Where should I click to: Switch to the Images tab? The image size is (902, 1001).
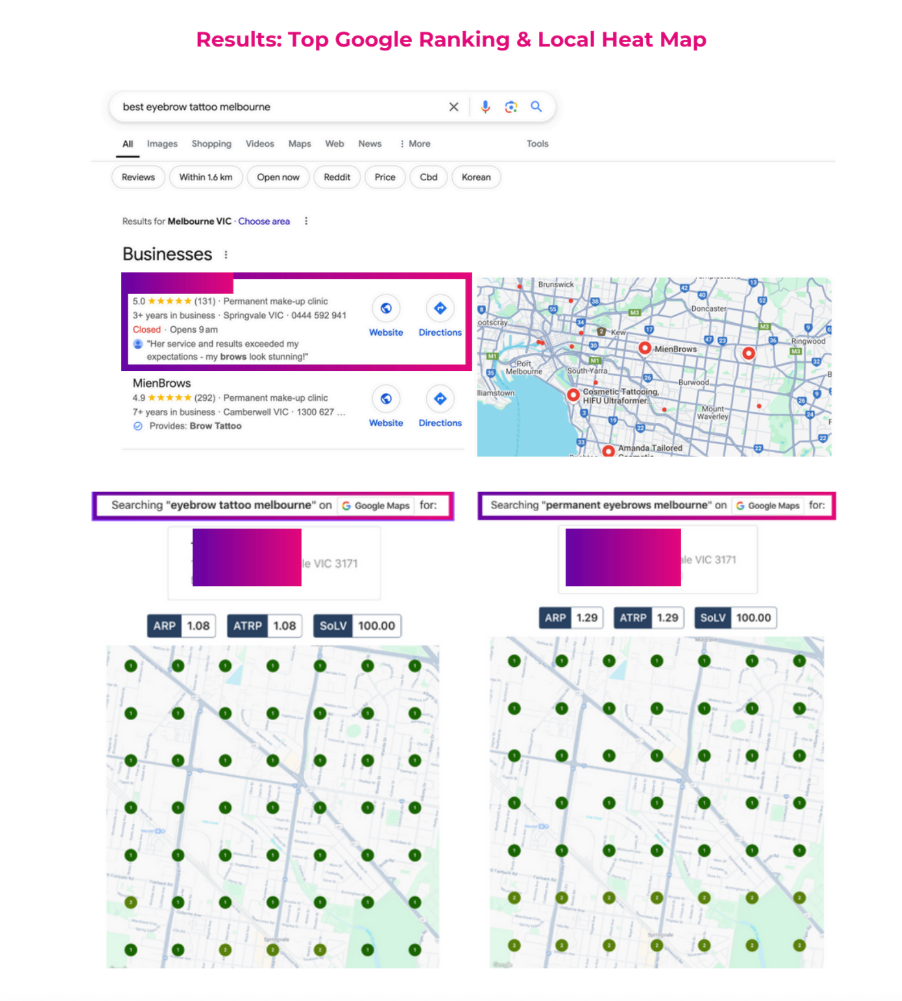[162, 144]
